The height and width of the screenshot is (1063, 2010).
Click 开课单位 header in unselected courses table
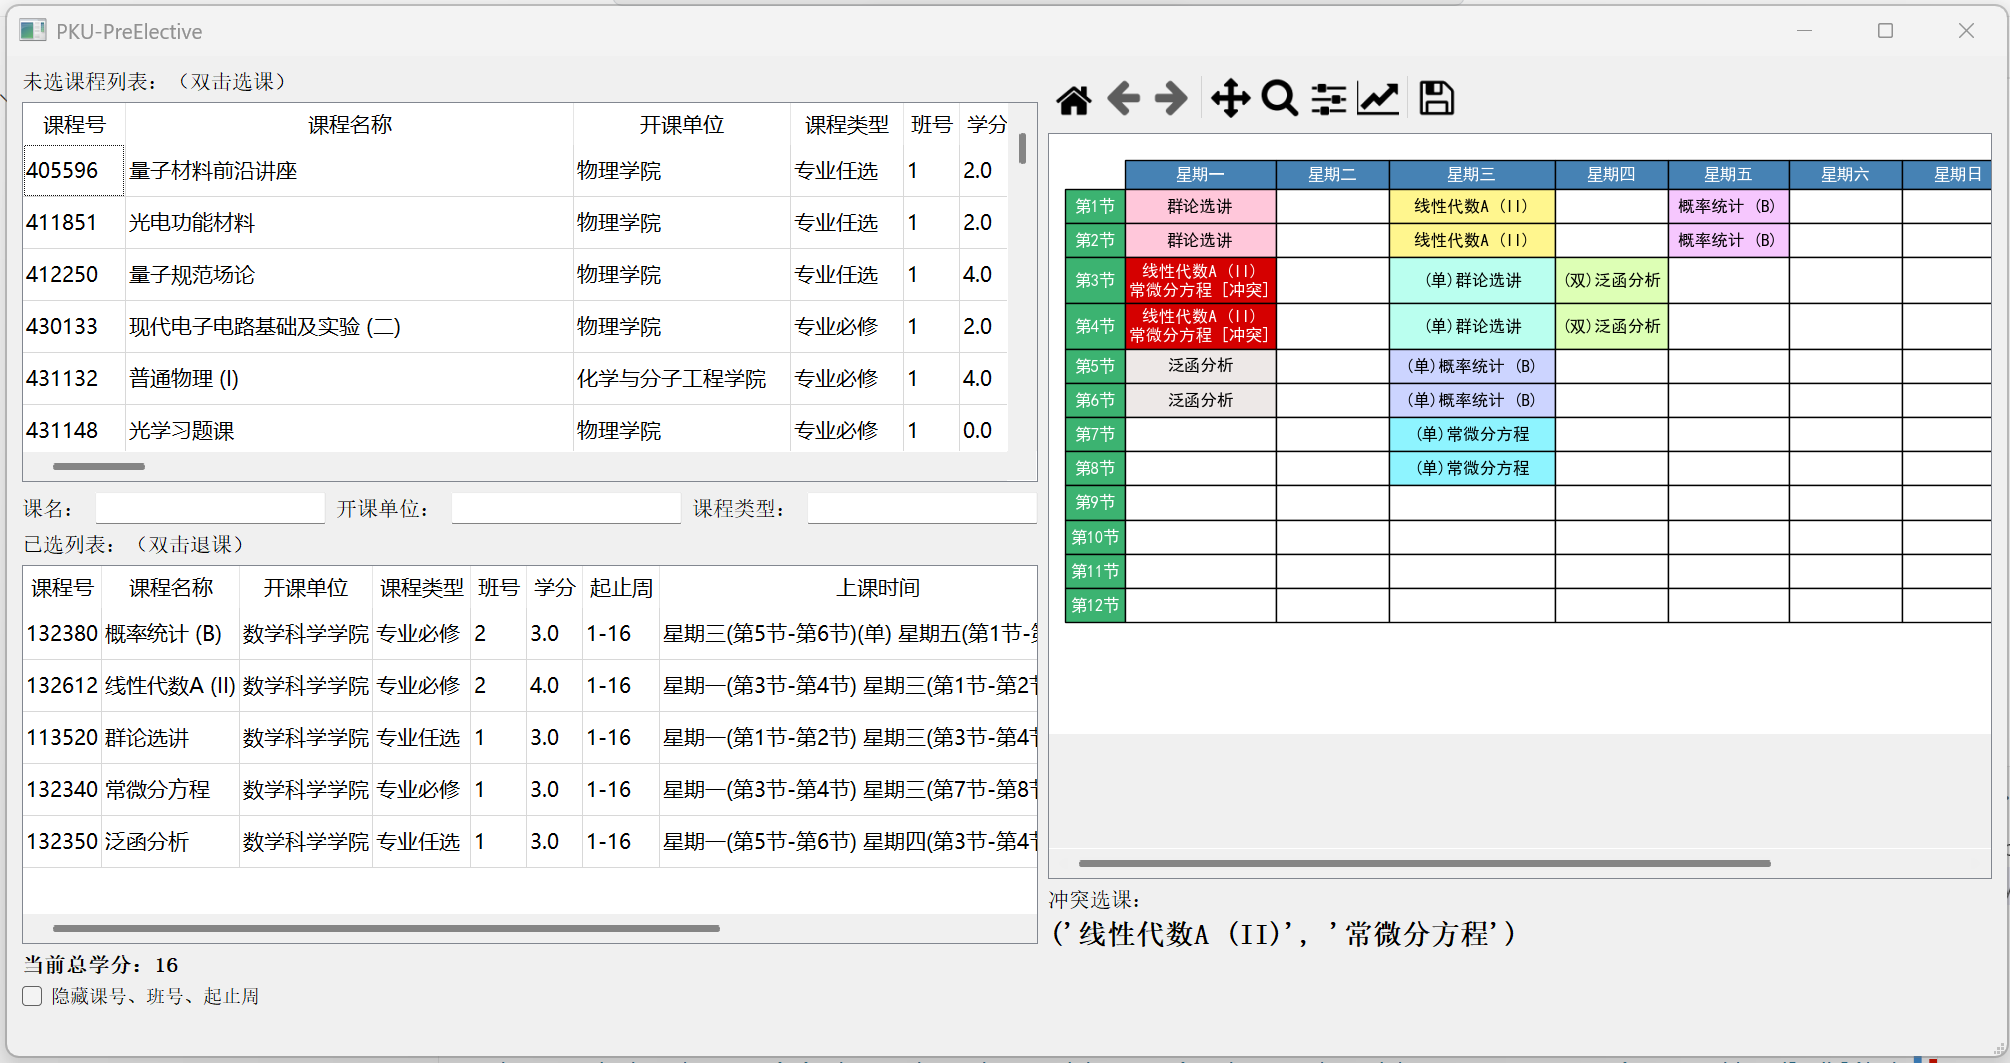click(682, 125)
